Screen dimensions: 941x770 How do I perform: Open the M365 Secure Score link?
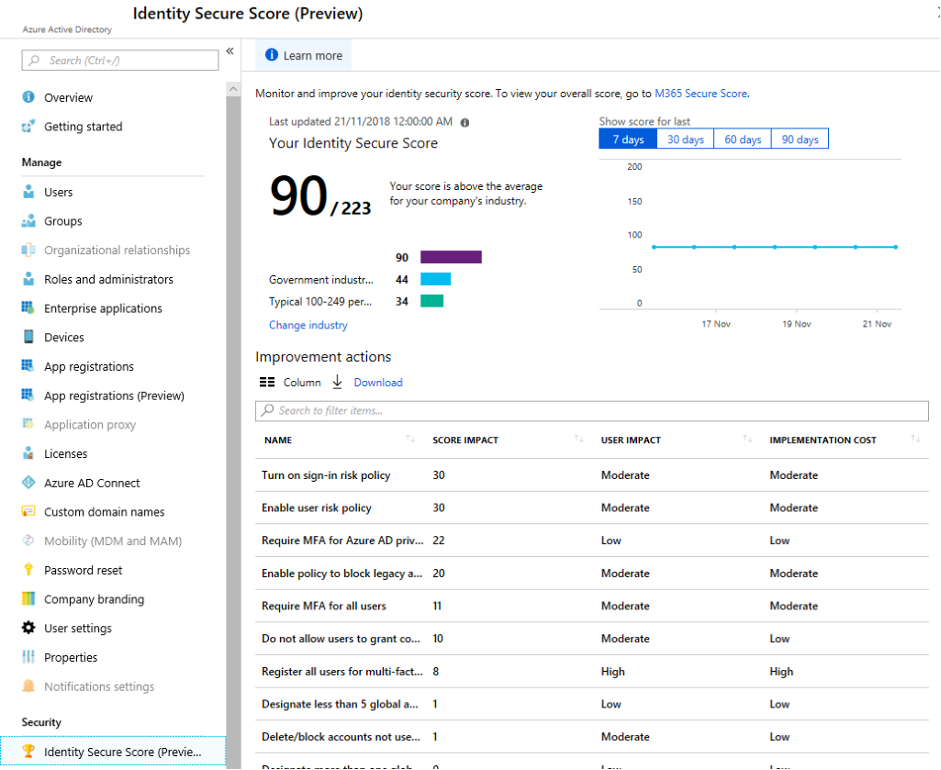(x=700, y=93)
